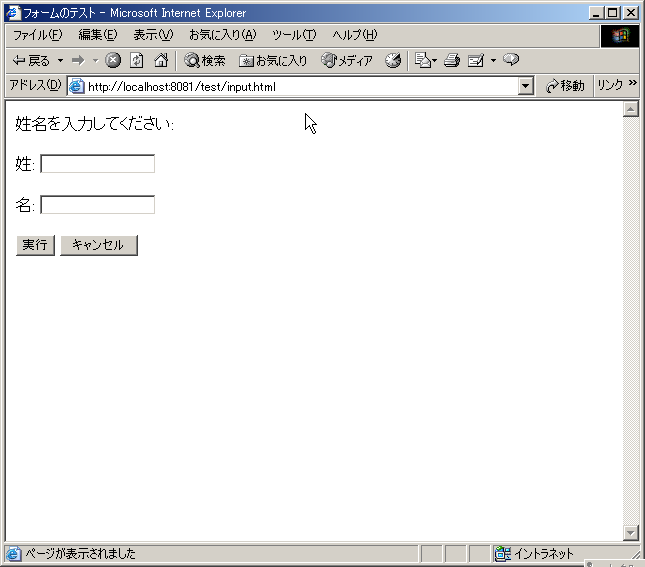Click the Back (戻る) toolbar button
The height and width of the screenshot is (567, 645).
coord(31,61)
